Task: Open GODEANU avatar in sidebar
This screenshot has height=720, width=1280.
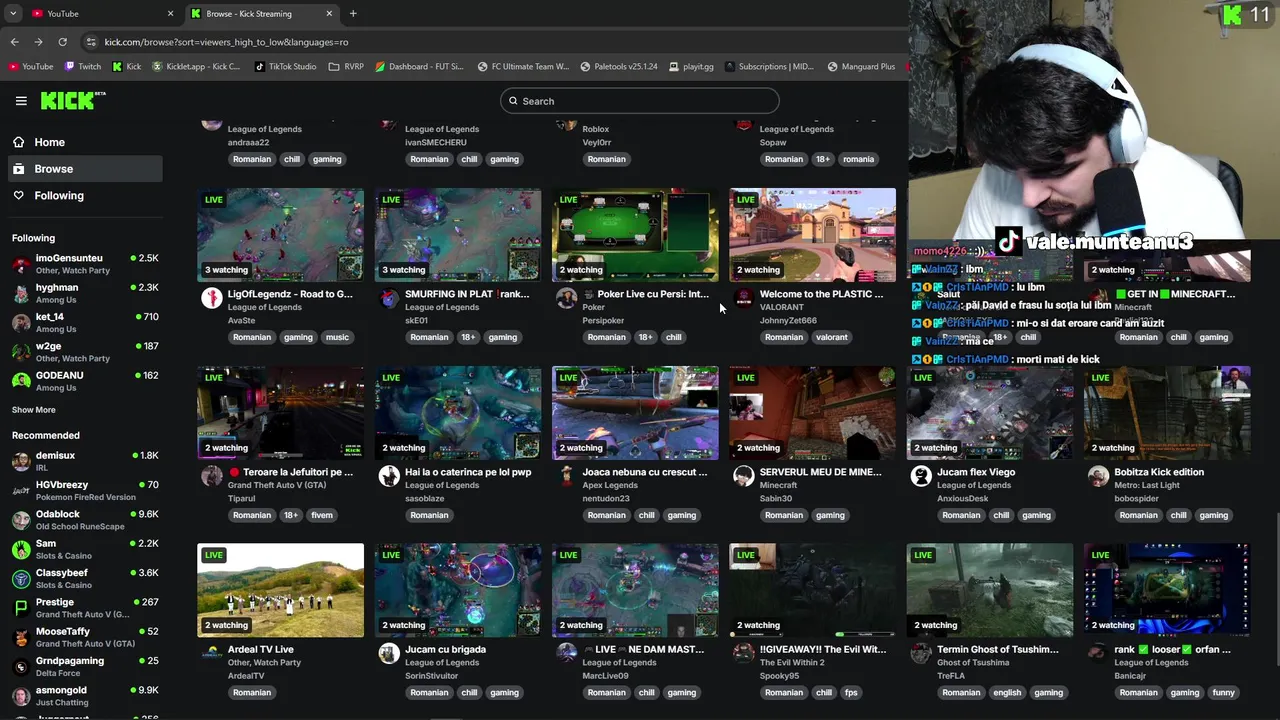Action: [21, 381]
